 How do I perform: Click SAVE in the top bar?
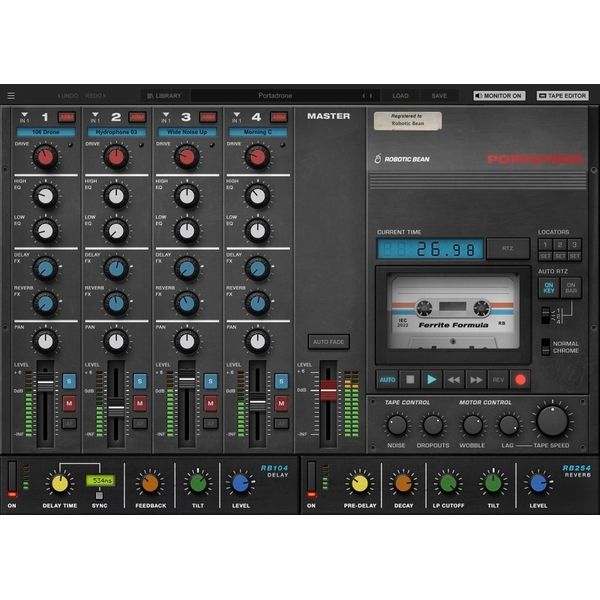(x=439, y=96)
